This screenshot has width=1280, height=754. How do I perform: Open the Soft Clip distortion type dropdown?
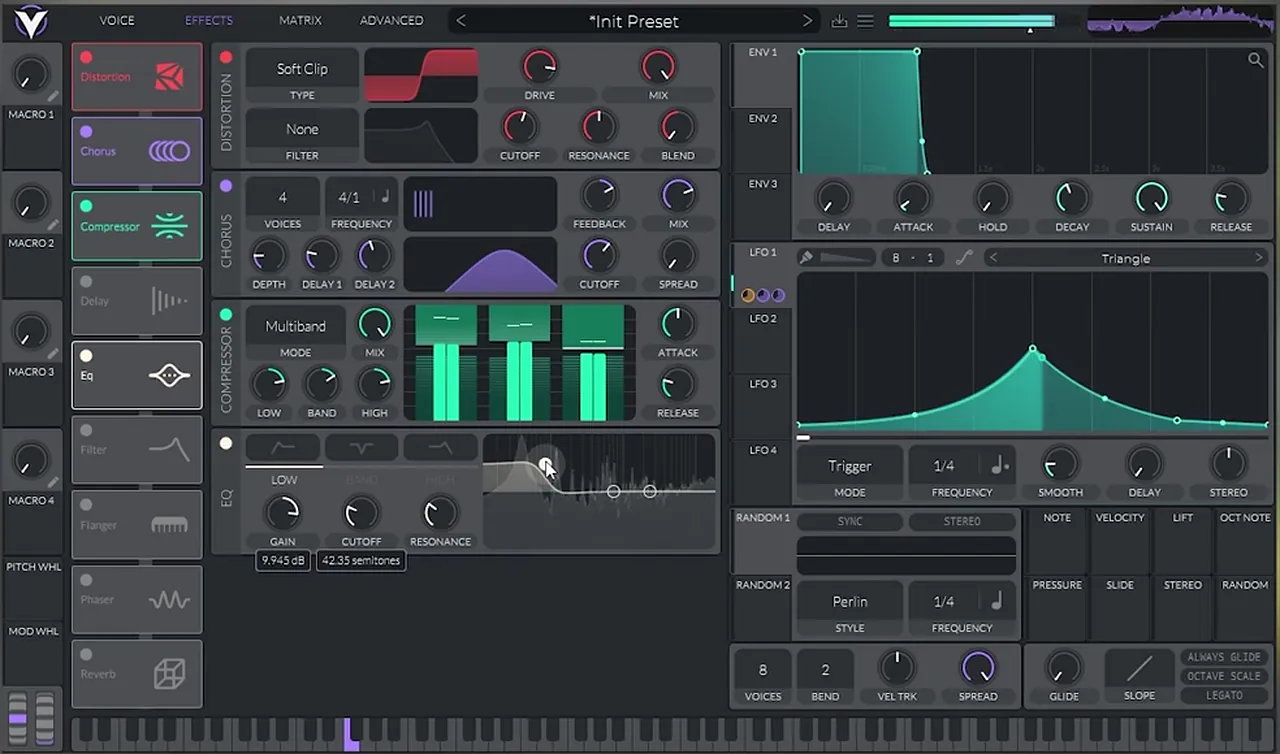[x=302, y=69]
